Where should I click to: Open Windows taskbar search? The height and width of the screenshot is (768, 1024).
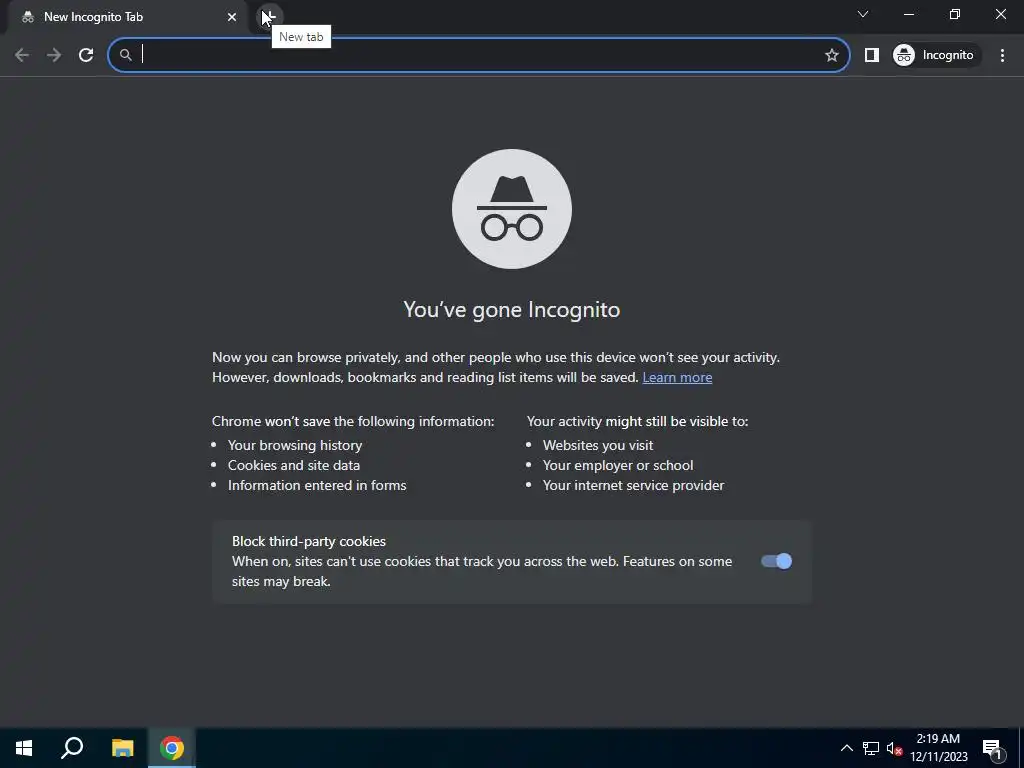[72, 748]
